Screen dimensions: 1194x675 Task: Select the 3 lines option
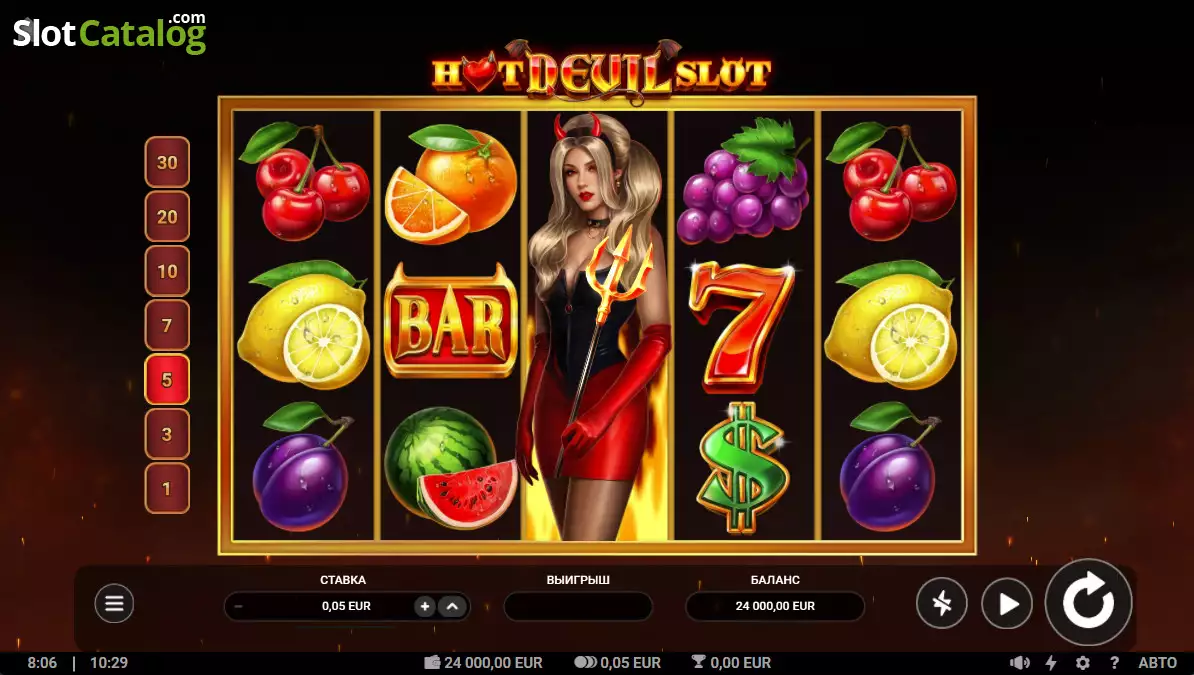167,434
